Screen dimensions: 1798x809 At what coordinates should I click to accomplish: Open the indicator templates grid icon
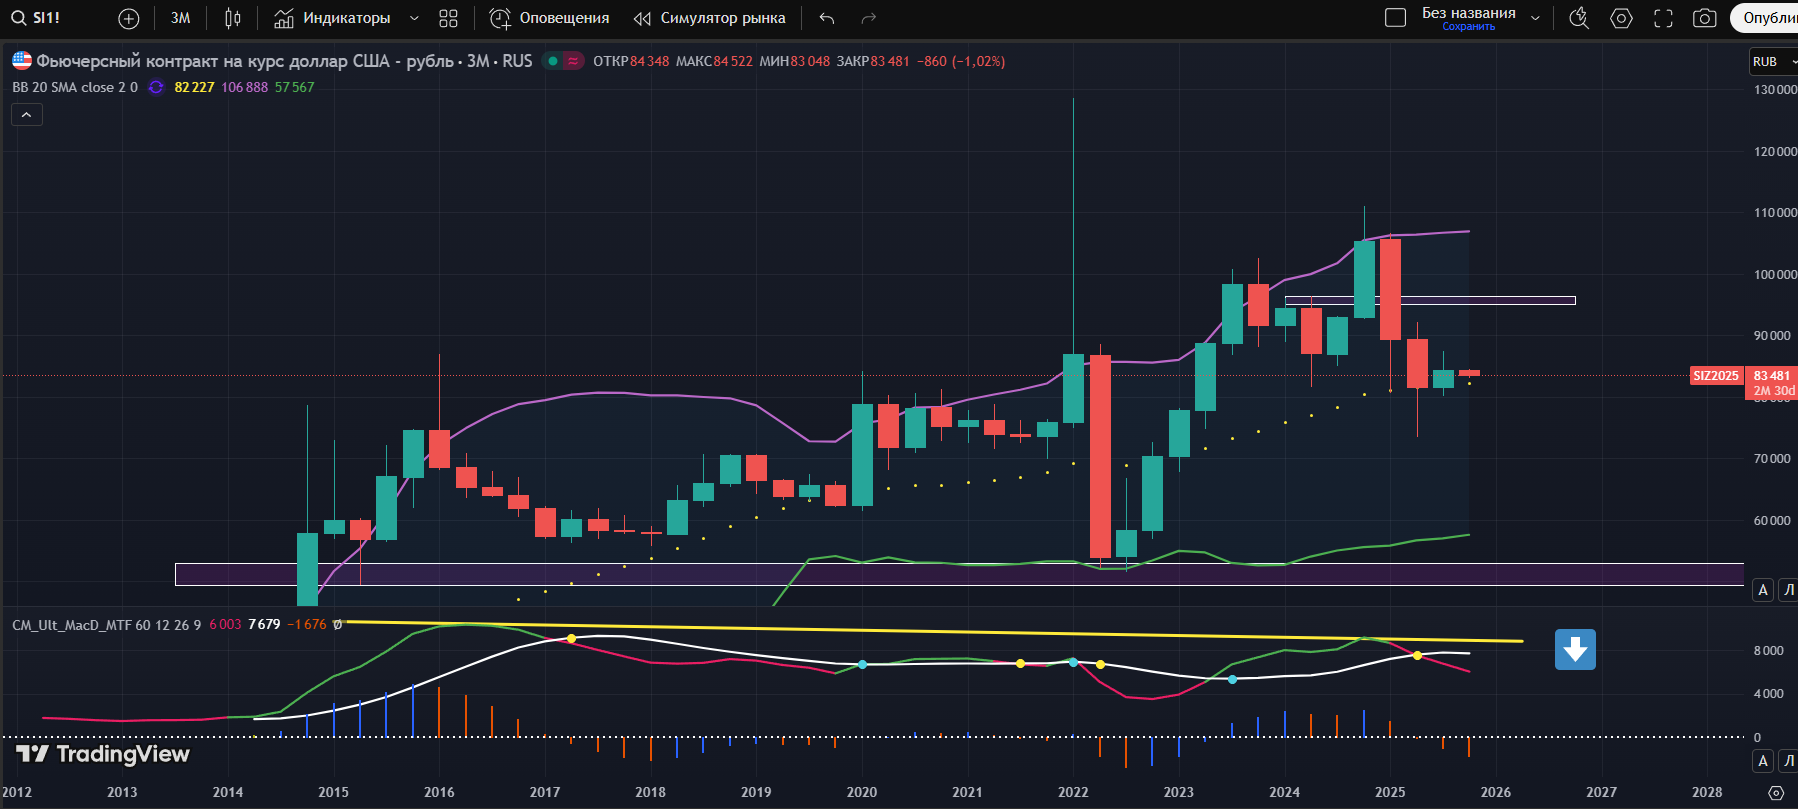tap(448, 18)
